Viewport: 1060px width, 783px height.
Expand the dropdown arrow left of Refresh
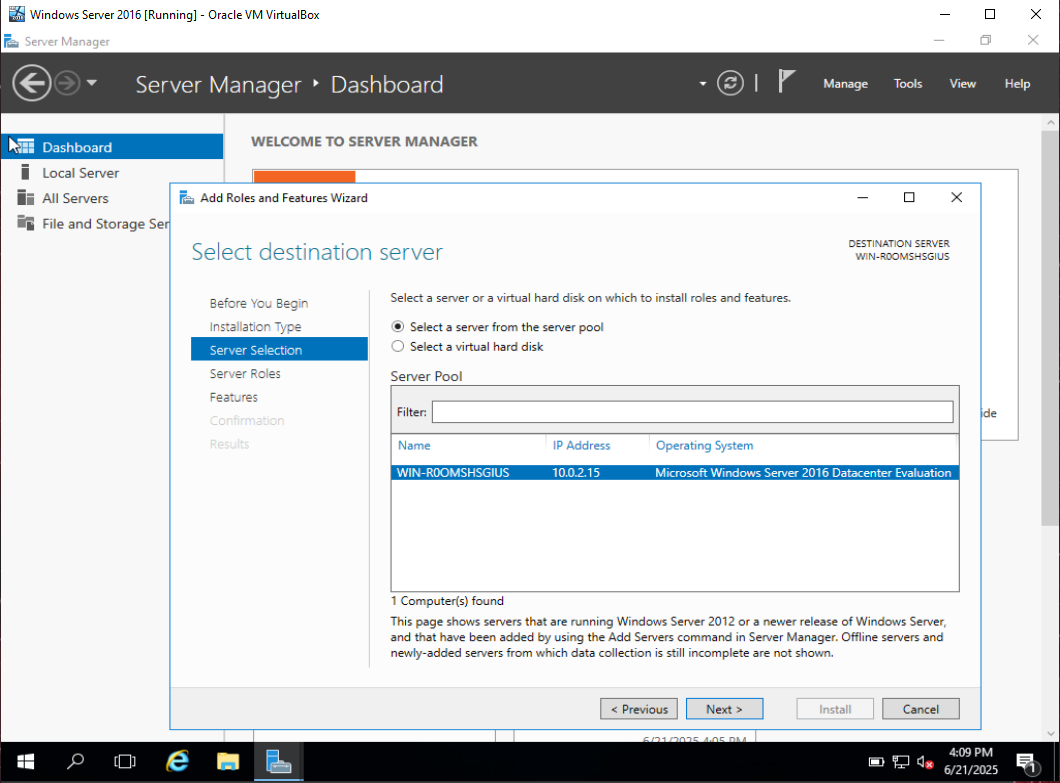[x=702, y=84]
